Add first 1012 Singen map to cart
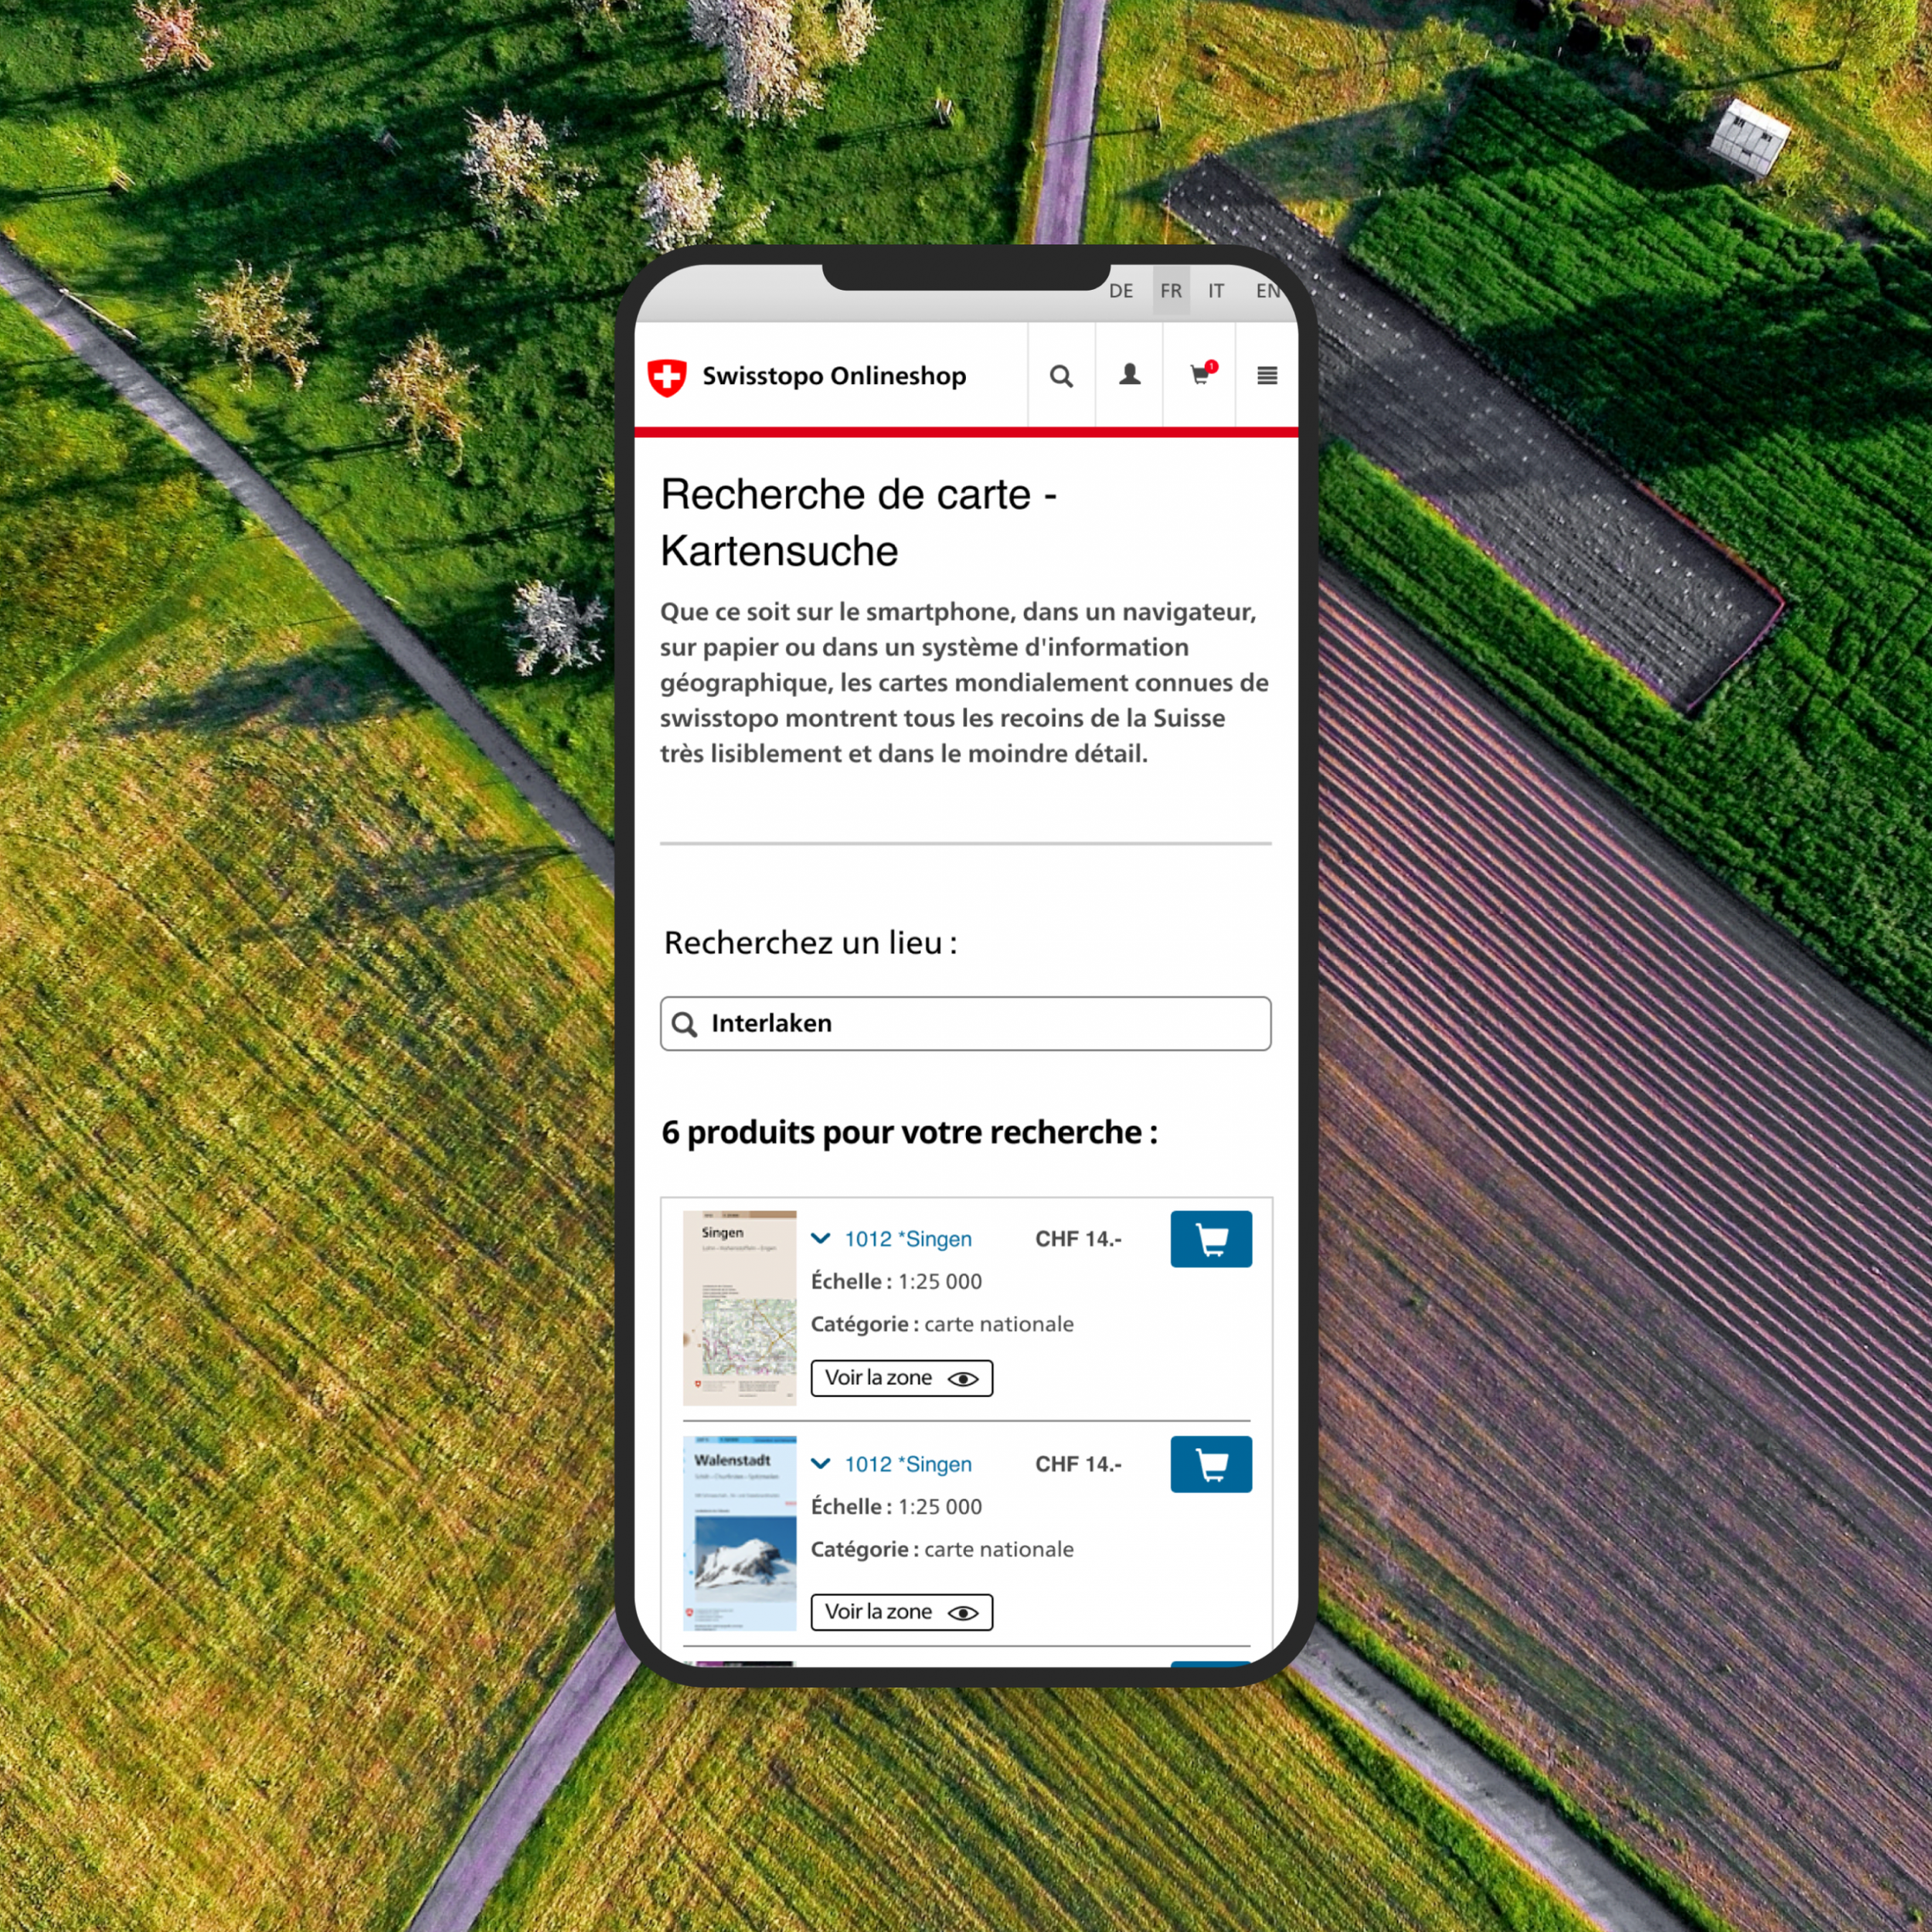Screen dimensions: 1932x1932 [x=1210, y=1239]
